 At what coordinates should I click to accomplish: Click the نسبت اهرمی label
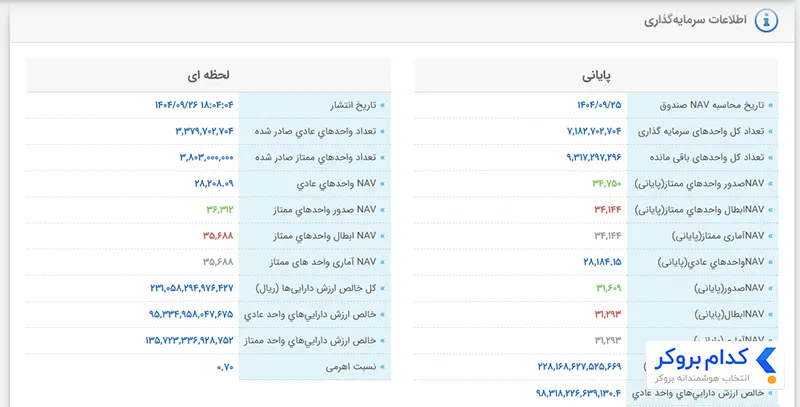(x=351, y=367)
